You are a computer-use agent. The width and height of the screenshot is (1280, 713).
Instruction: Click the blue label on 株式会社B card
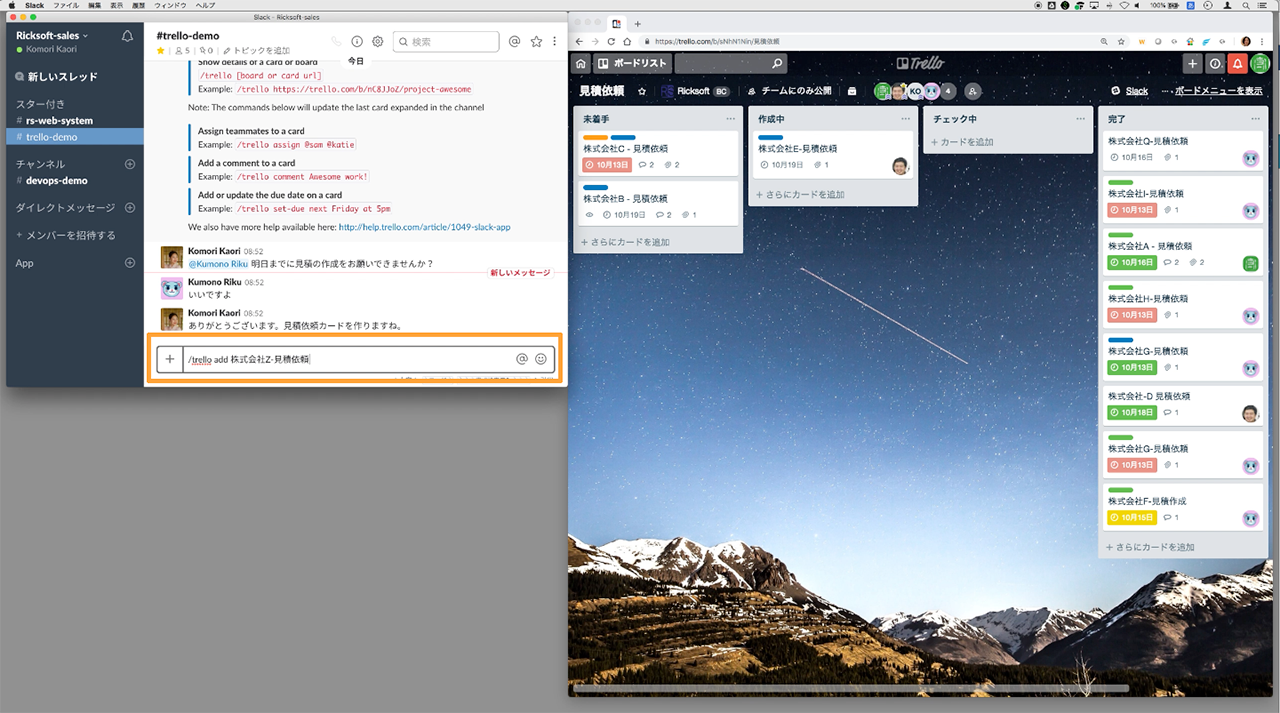[595, 187]
